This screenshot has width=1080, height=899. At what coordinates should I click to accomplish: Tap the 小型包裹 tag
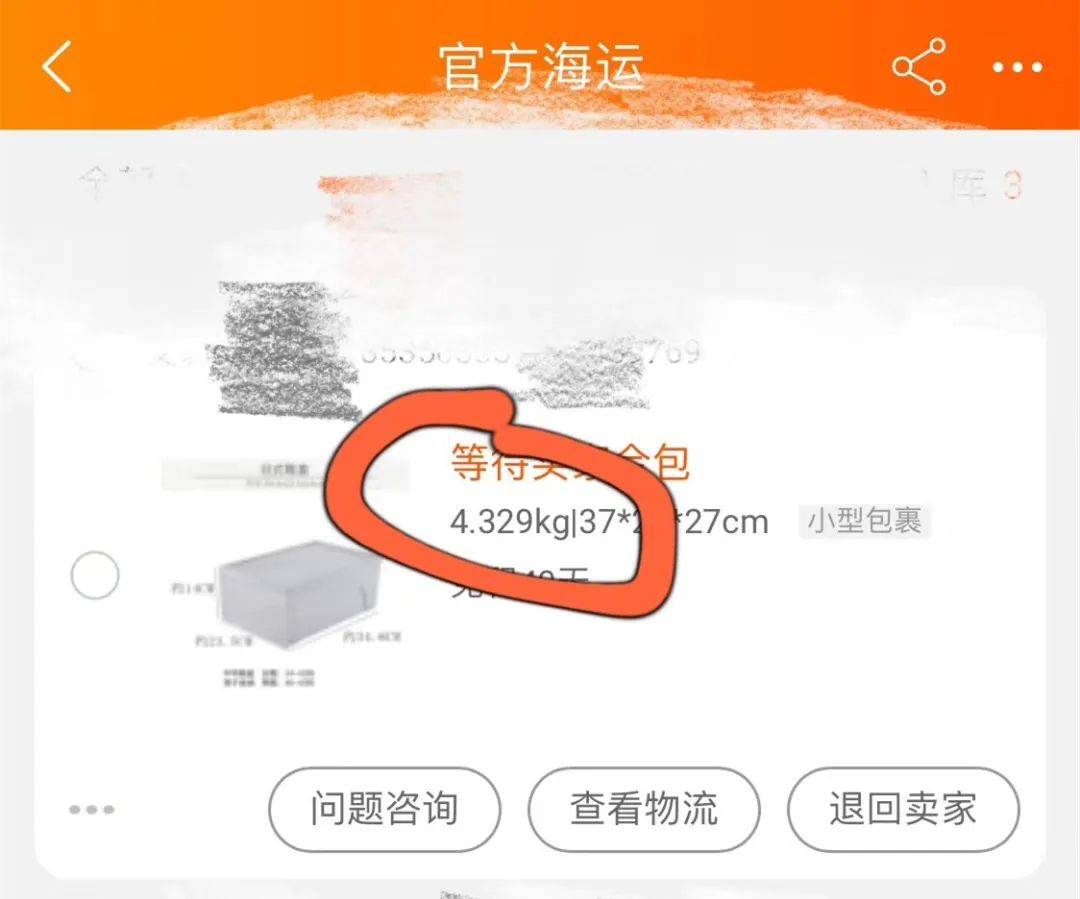coord(864,521)
